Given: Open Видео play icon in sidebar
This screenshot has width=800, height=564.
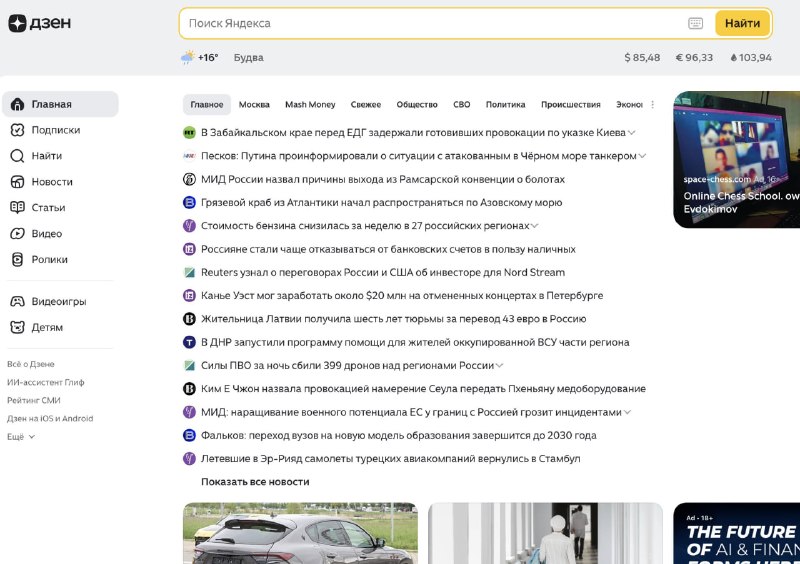Looking at the screenshot, I should point(17,233).
